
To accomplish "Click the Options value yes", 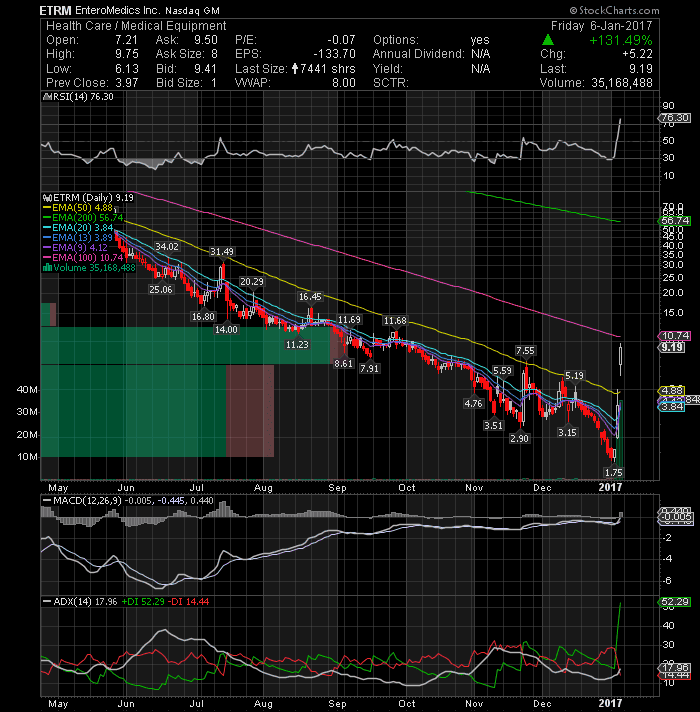I will (x=480, y=40).
